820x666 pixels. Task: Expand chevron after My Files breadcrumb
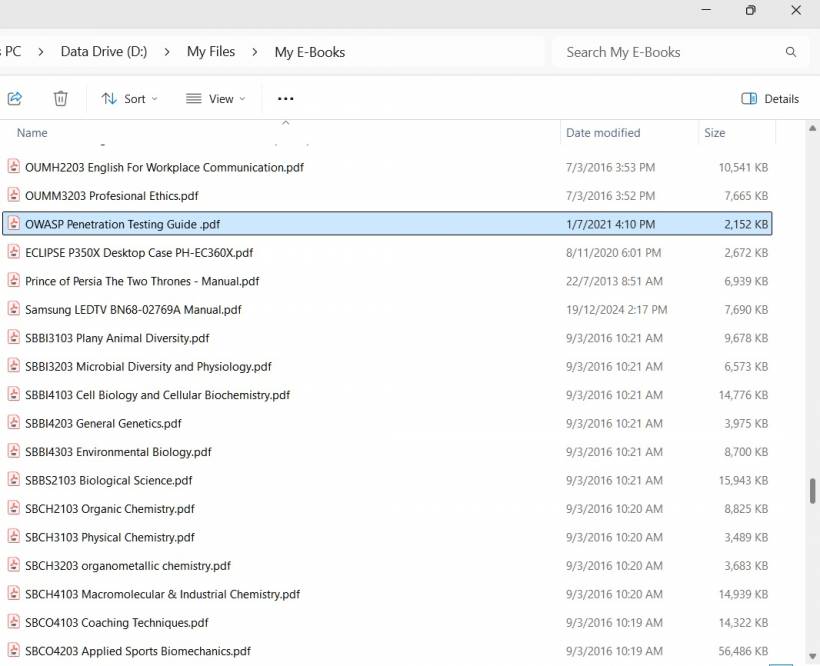(x=255, y=52)
